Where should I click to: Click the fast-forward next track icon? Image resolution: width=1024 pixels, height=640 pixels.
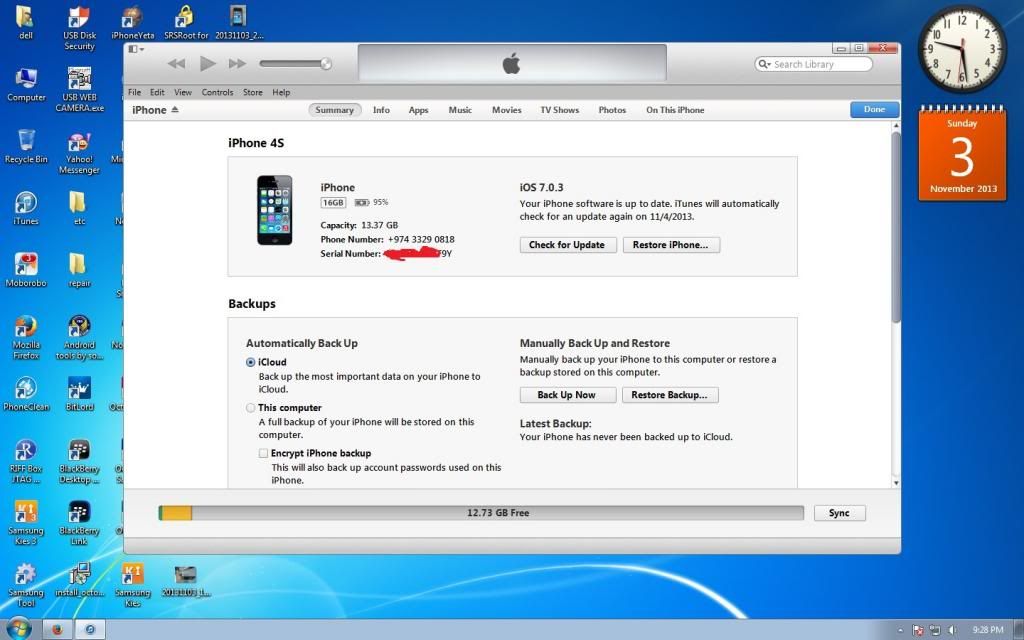tap(237, 64)
